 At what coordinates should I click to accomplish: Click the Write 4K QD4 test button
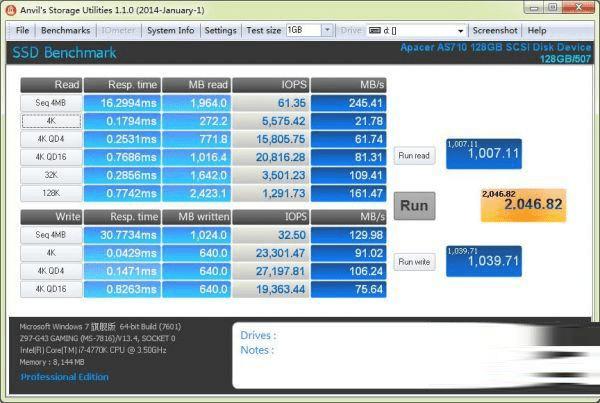click(51, 271)
